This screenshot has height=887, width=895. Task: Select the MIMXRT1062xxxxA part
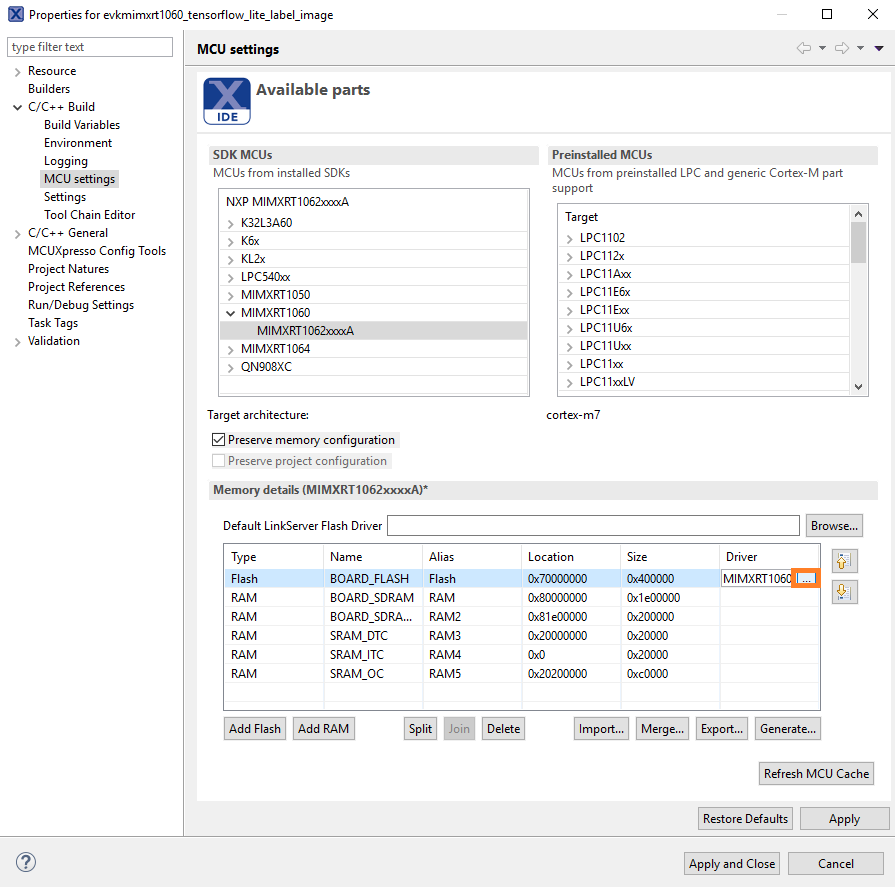(373, 330)
